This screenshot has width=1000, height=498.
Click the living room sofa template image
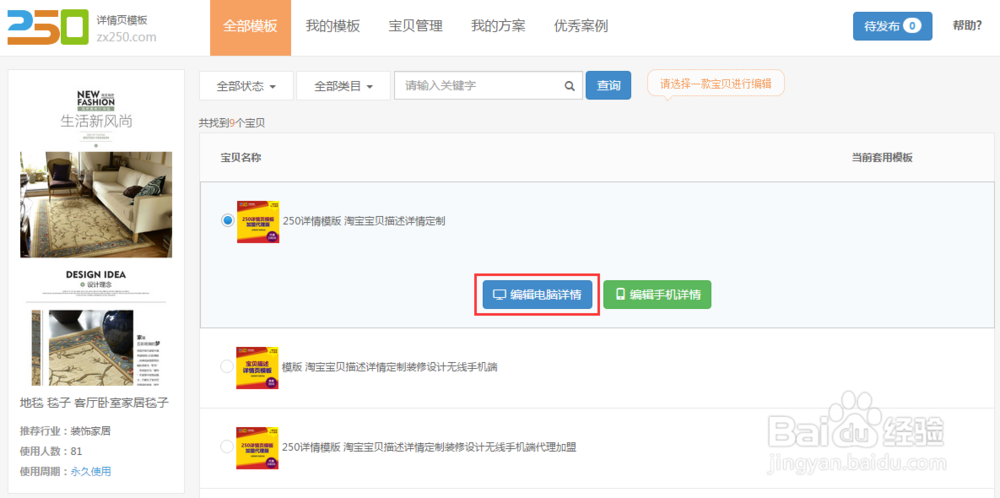click(x=96, y=204)
